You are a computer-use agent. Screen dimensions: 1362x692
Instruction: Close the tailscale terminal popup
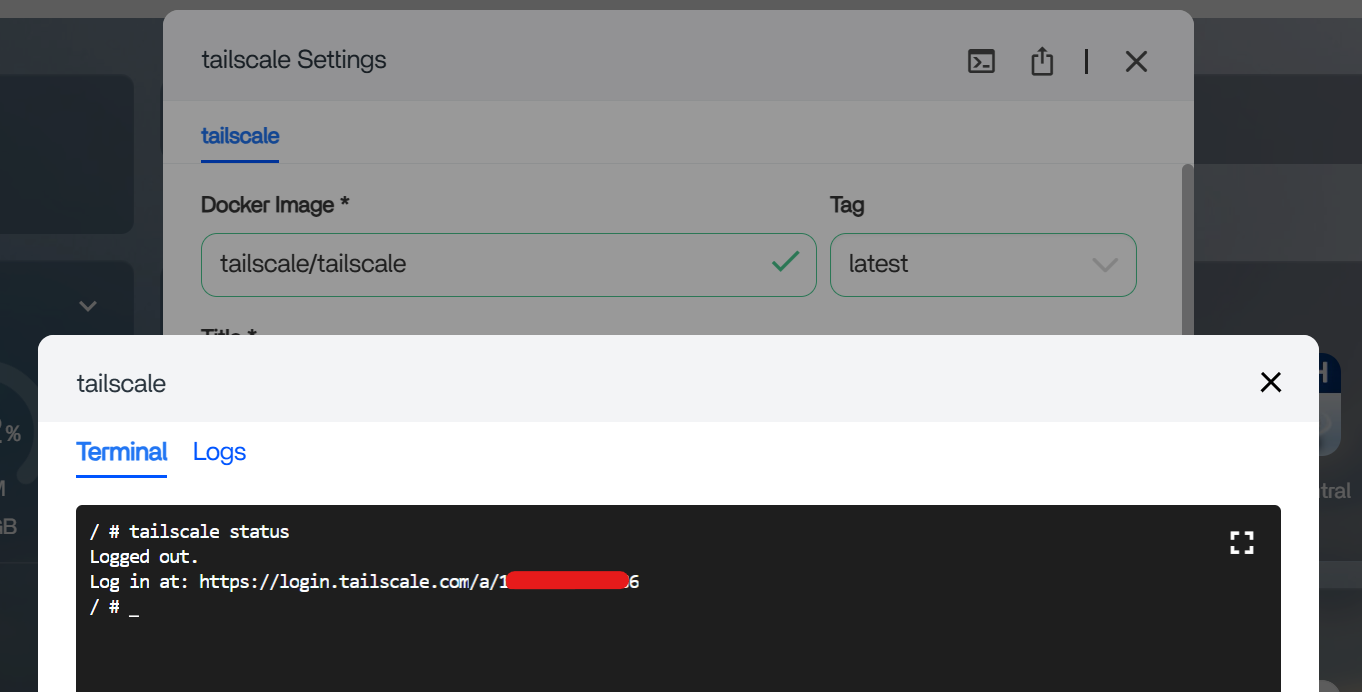(x=1270, y=382)
